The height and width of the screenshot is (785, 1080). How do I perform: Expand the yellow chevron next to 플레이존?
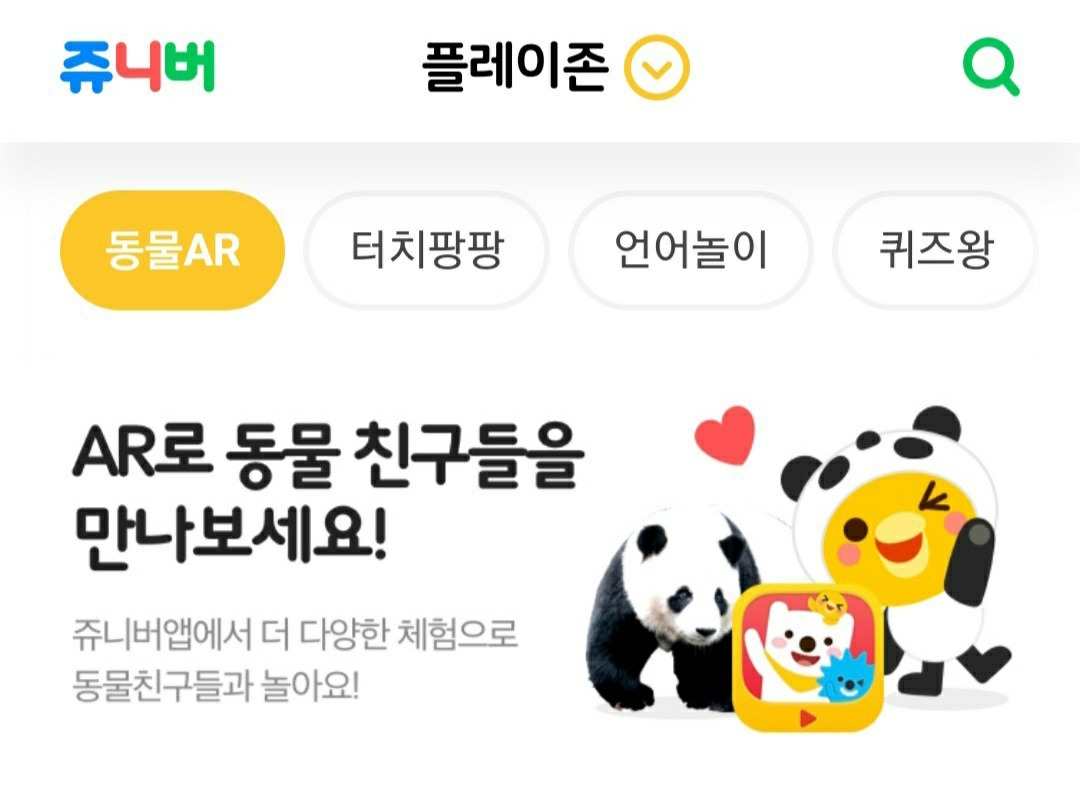(656, 67)
